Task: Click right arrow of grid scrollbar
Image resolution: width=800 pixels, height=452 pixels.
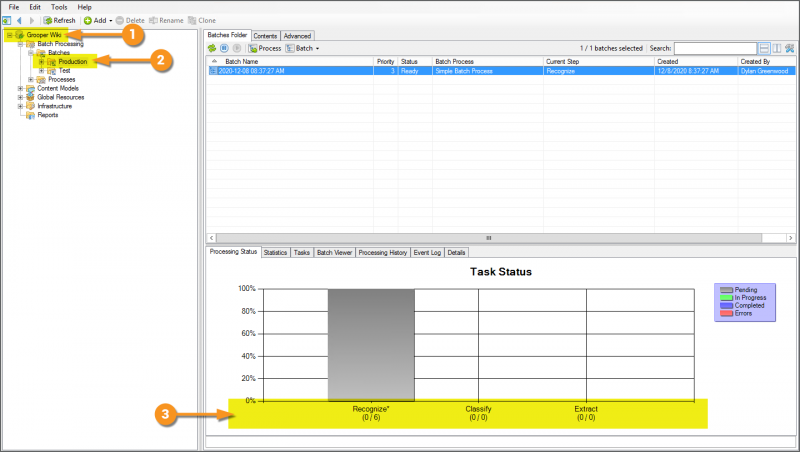Action: click(x=791, y=238)
